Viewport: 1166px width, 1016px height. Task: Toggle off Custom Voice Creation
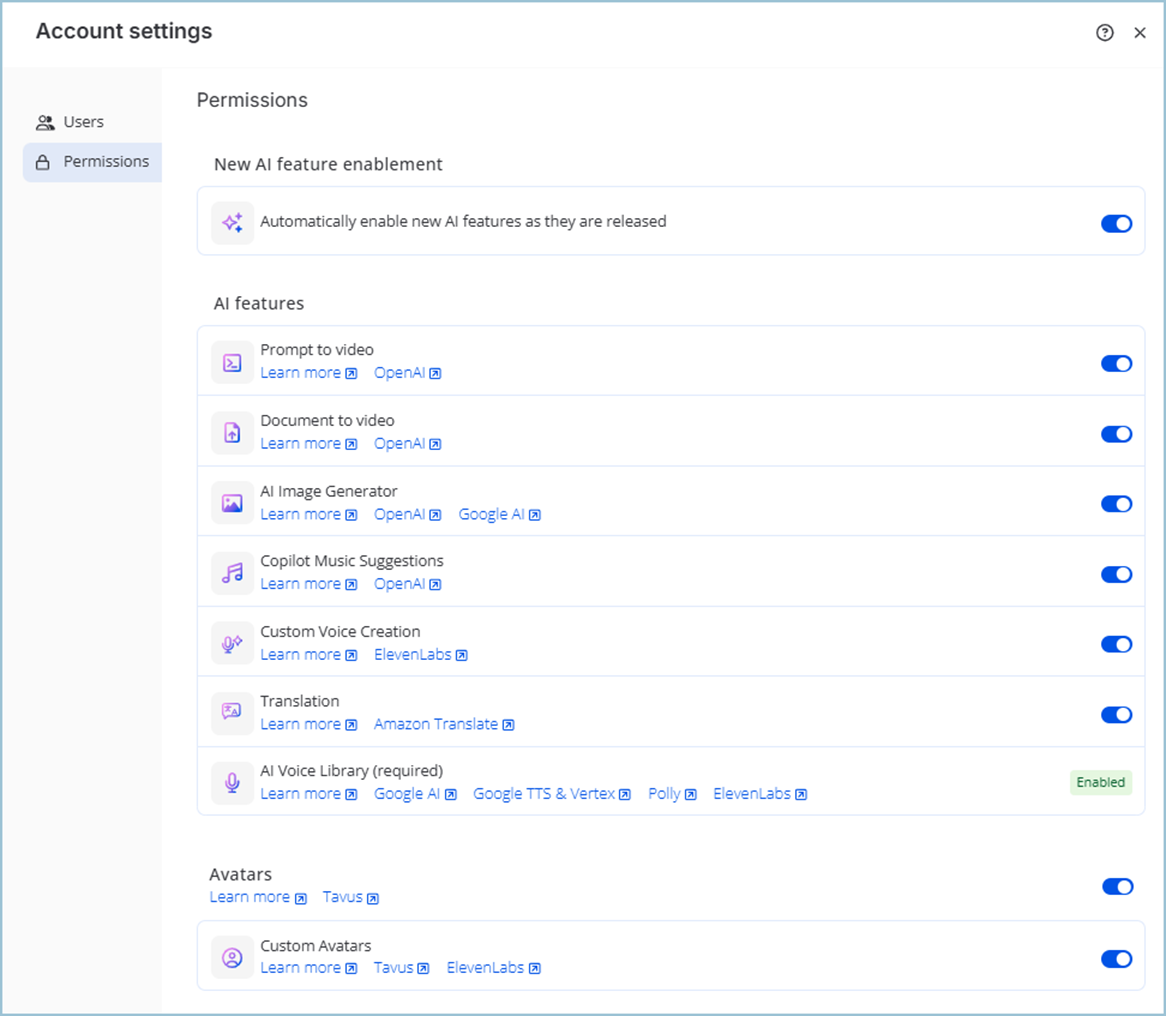(1116, 644)
